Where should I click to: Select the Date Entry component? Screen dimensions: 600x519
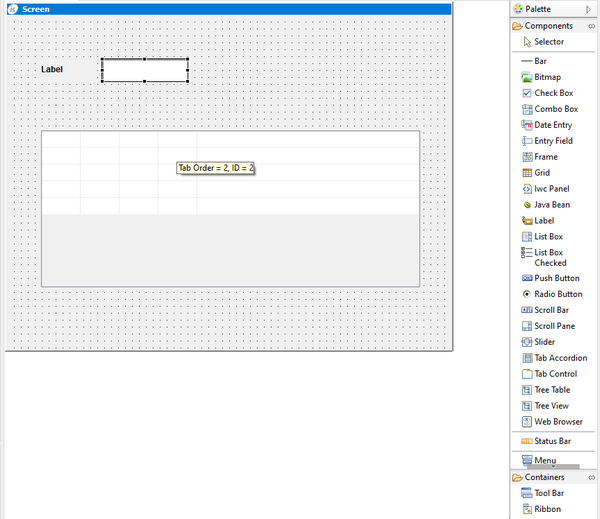click(x=546, y=125)
